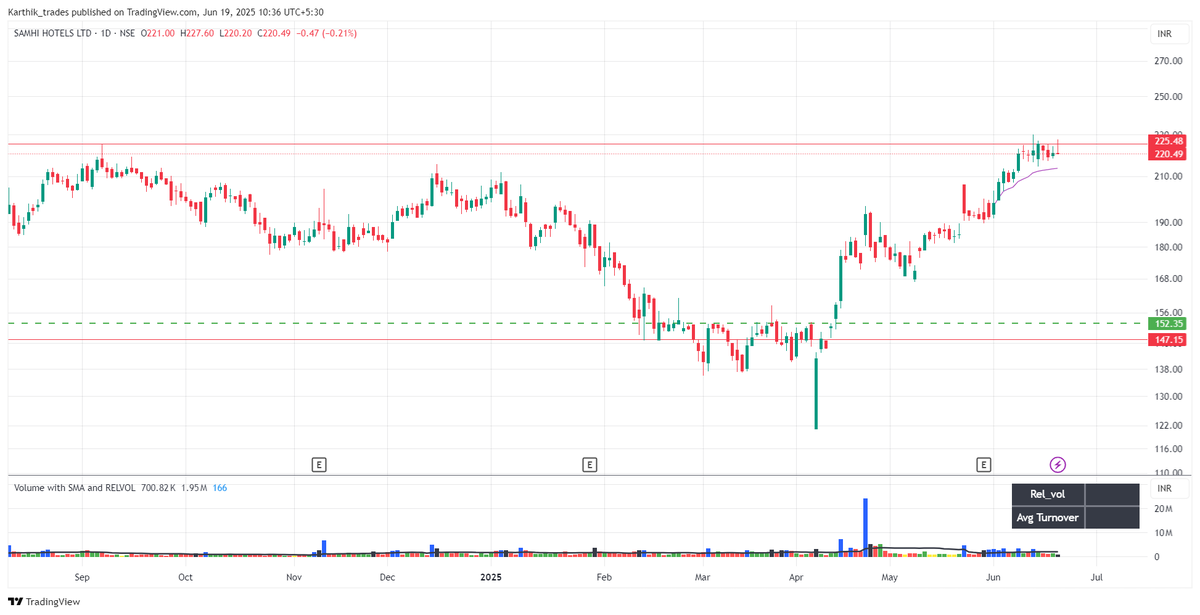Click the O221.00 open value
The width and height of the screenshot is (1200, 615).
[158, 33]
